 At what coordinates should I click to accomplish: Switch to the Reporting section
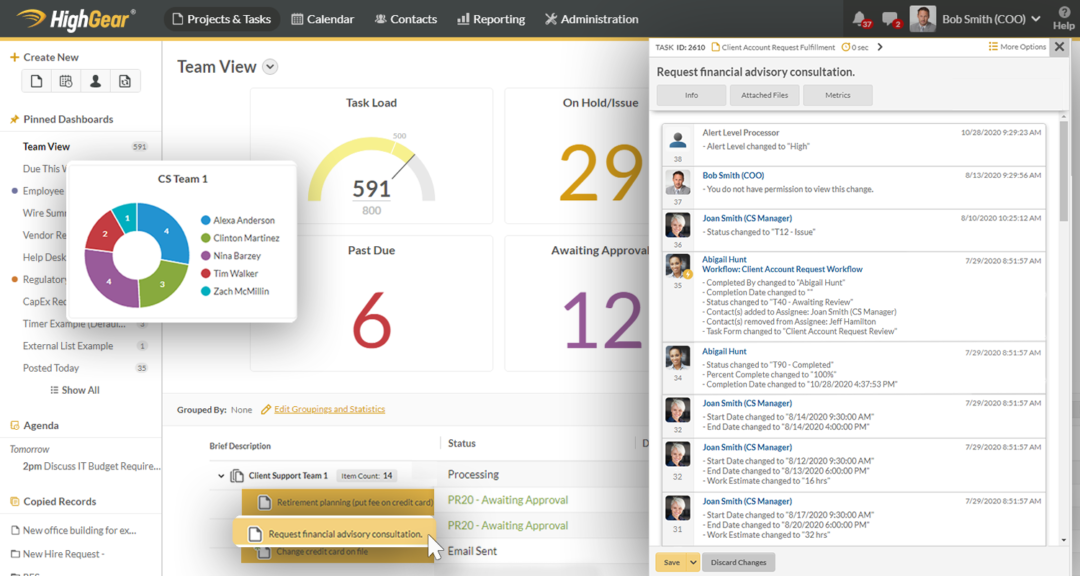tap(491, 18)
